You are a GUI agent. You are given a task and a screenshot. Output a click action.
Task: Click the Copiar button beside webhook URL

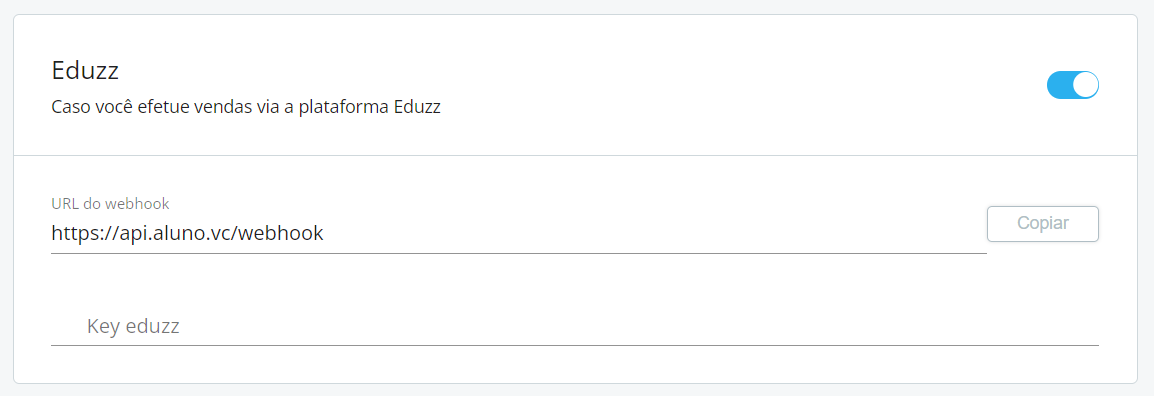1042,224
